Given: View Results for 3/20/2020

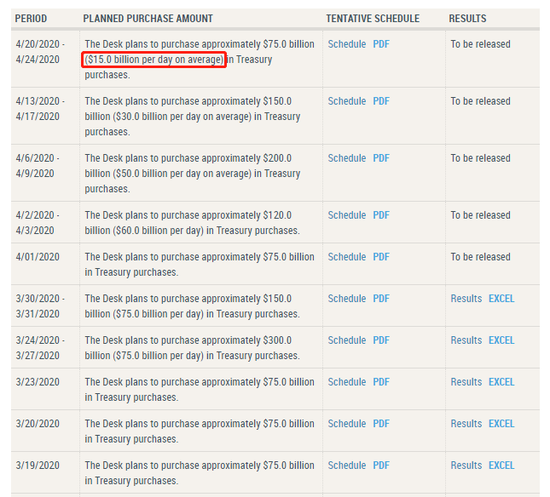Looking at the screenshot, I should pyautogui.click(x=466, y=424).
